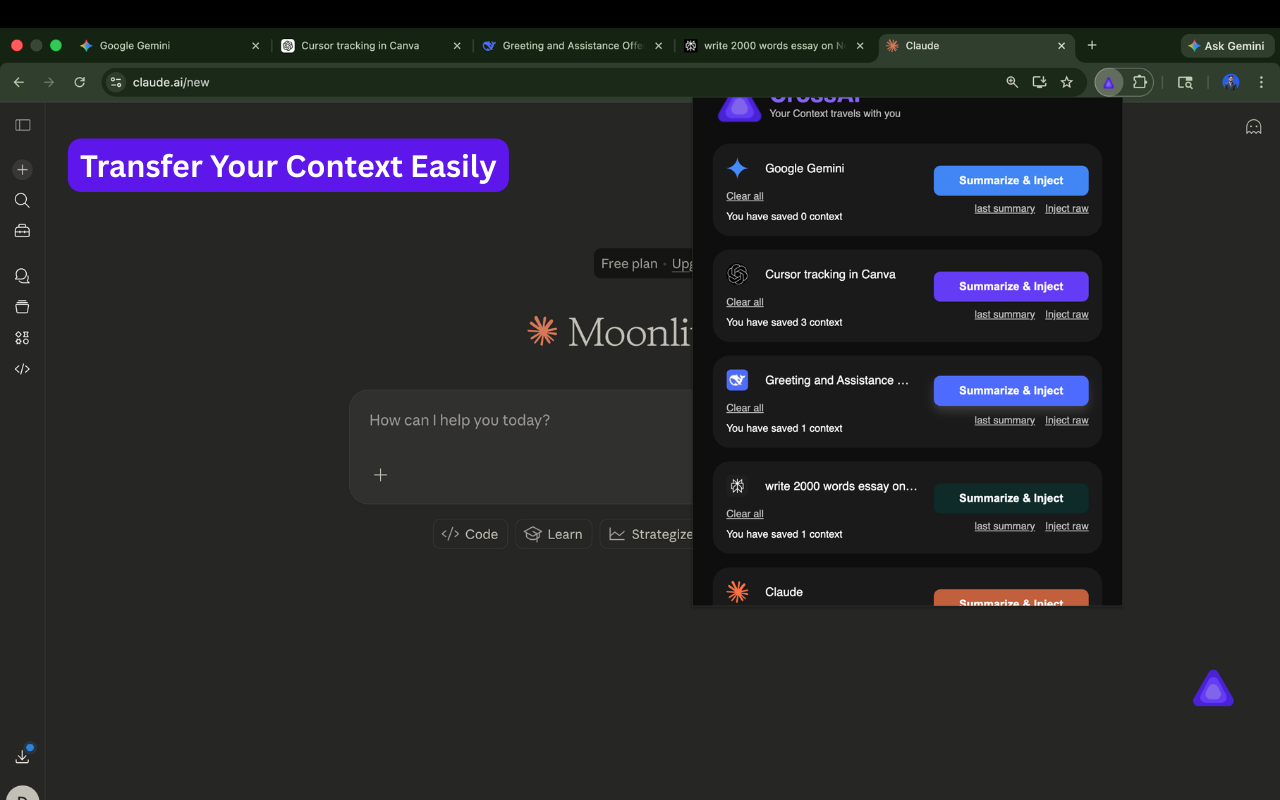Click the Strategize suggestion chip
1280x800 pixels.
pyautogui.click(x=647, y=534)
